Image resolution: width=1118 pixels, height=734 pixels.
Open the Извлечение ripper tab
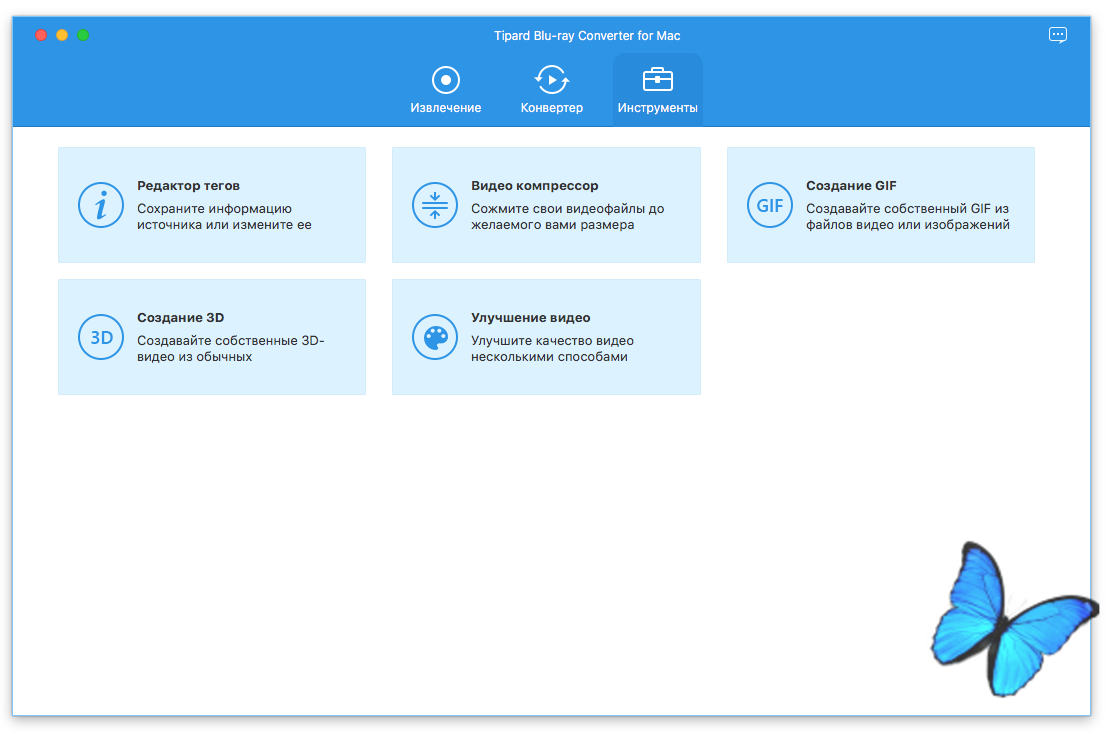(445, 90)
